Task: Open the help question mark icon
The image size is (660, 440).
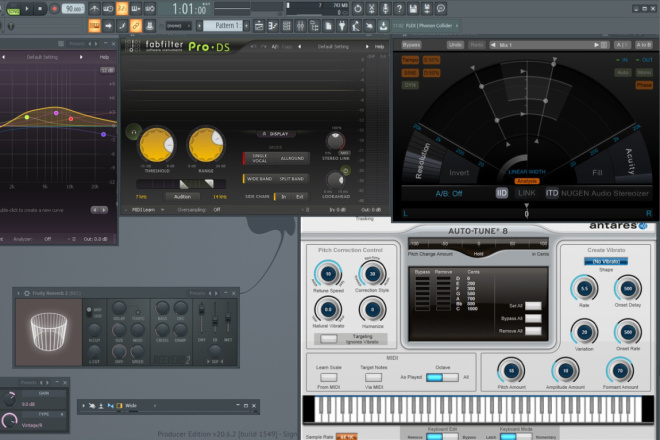Action: click(x=399, y=8)
